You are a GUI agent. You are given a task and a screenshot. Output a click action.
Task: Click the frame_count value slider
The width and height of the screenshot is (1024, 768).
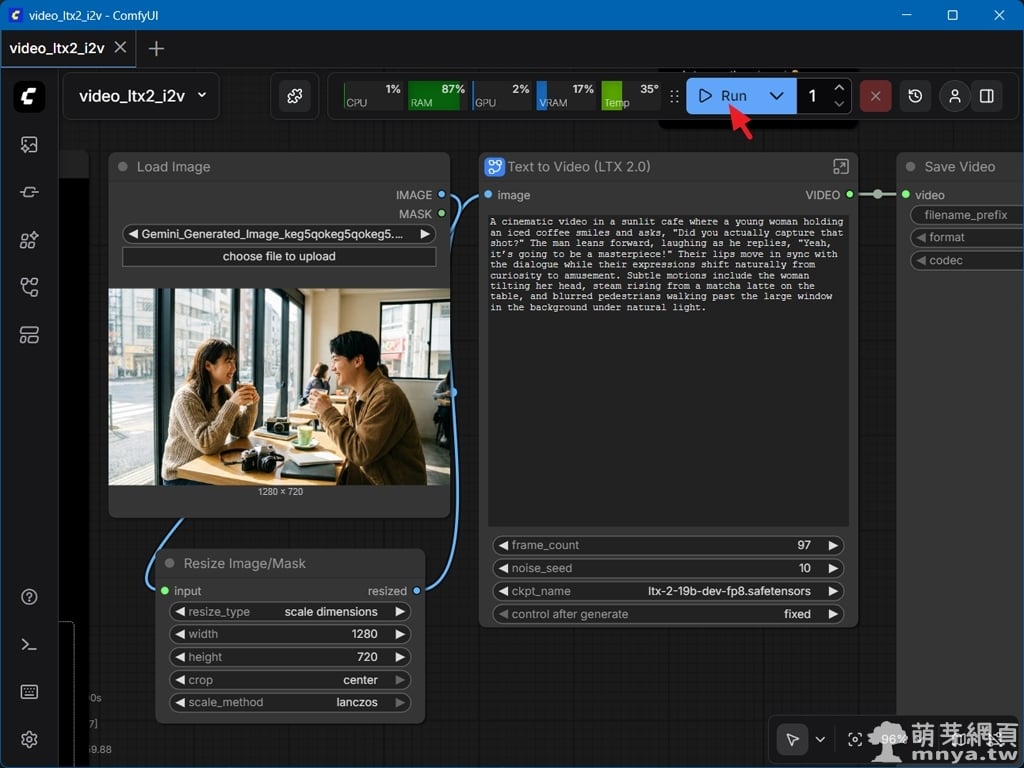point(668,545)
